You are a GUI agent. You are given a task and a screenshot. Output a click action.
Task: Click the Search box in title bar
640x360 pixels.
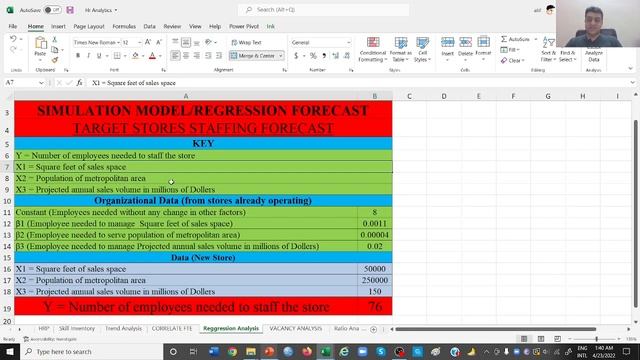coord(323,10)
